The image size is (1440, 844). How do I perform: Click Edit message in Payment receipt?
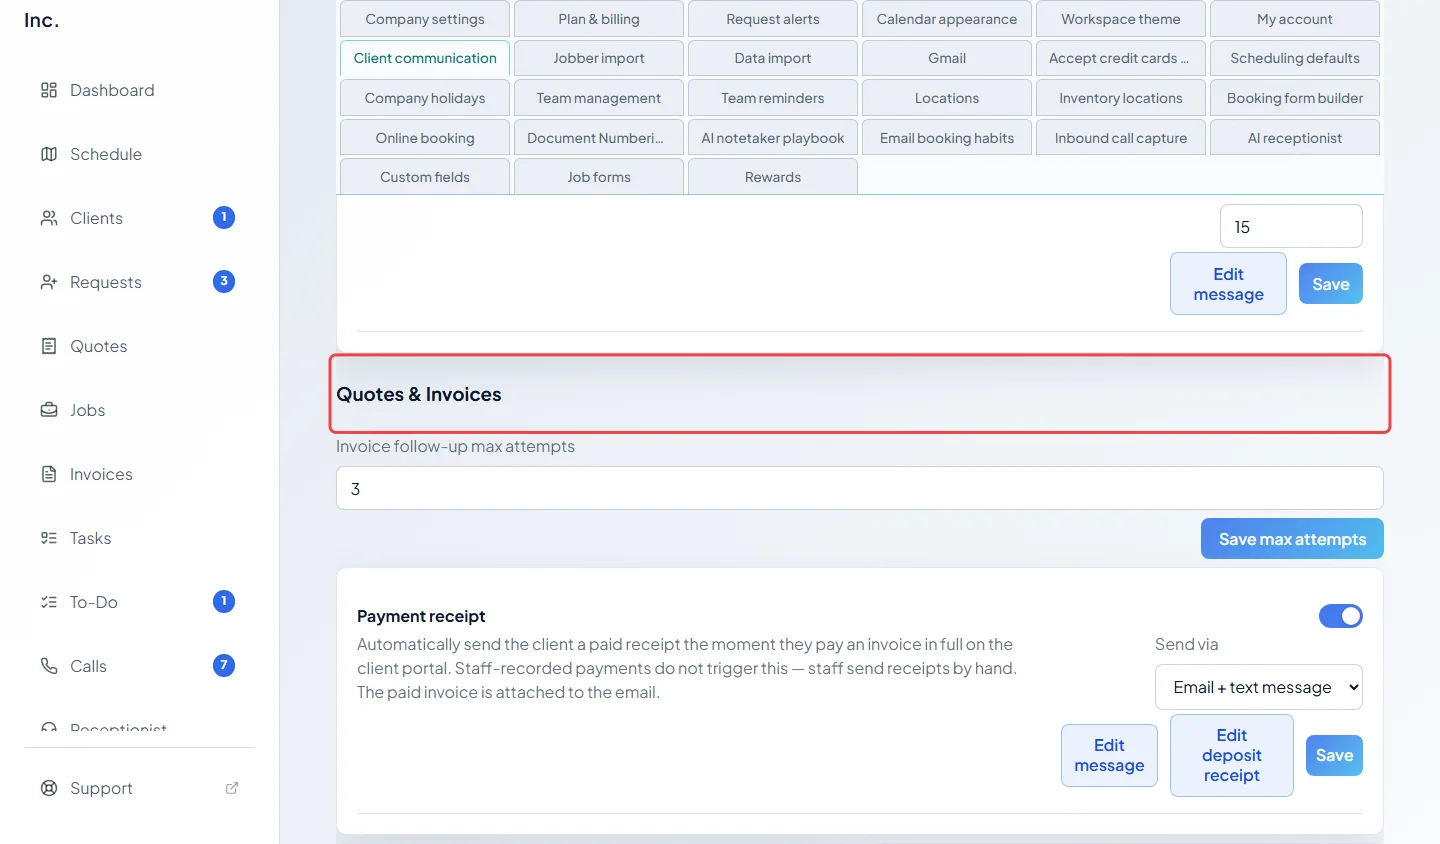click(x=1109, y=755)
